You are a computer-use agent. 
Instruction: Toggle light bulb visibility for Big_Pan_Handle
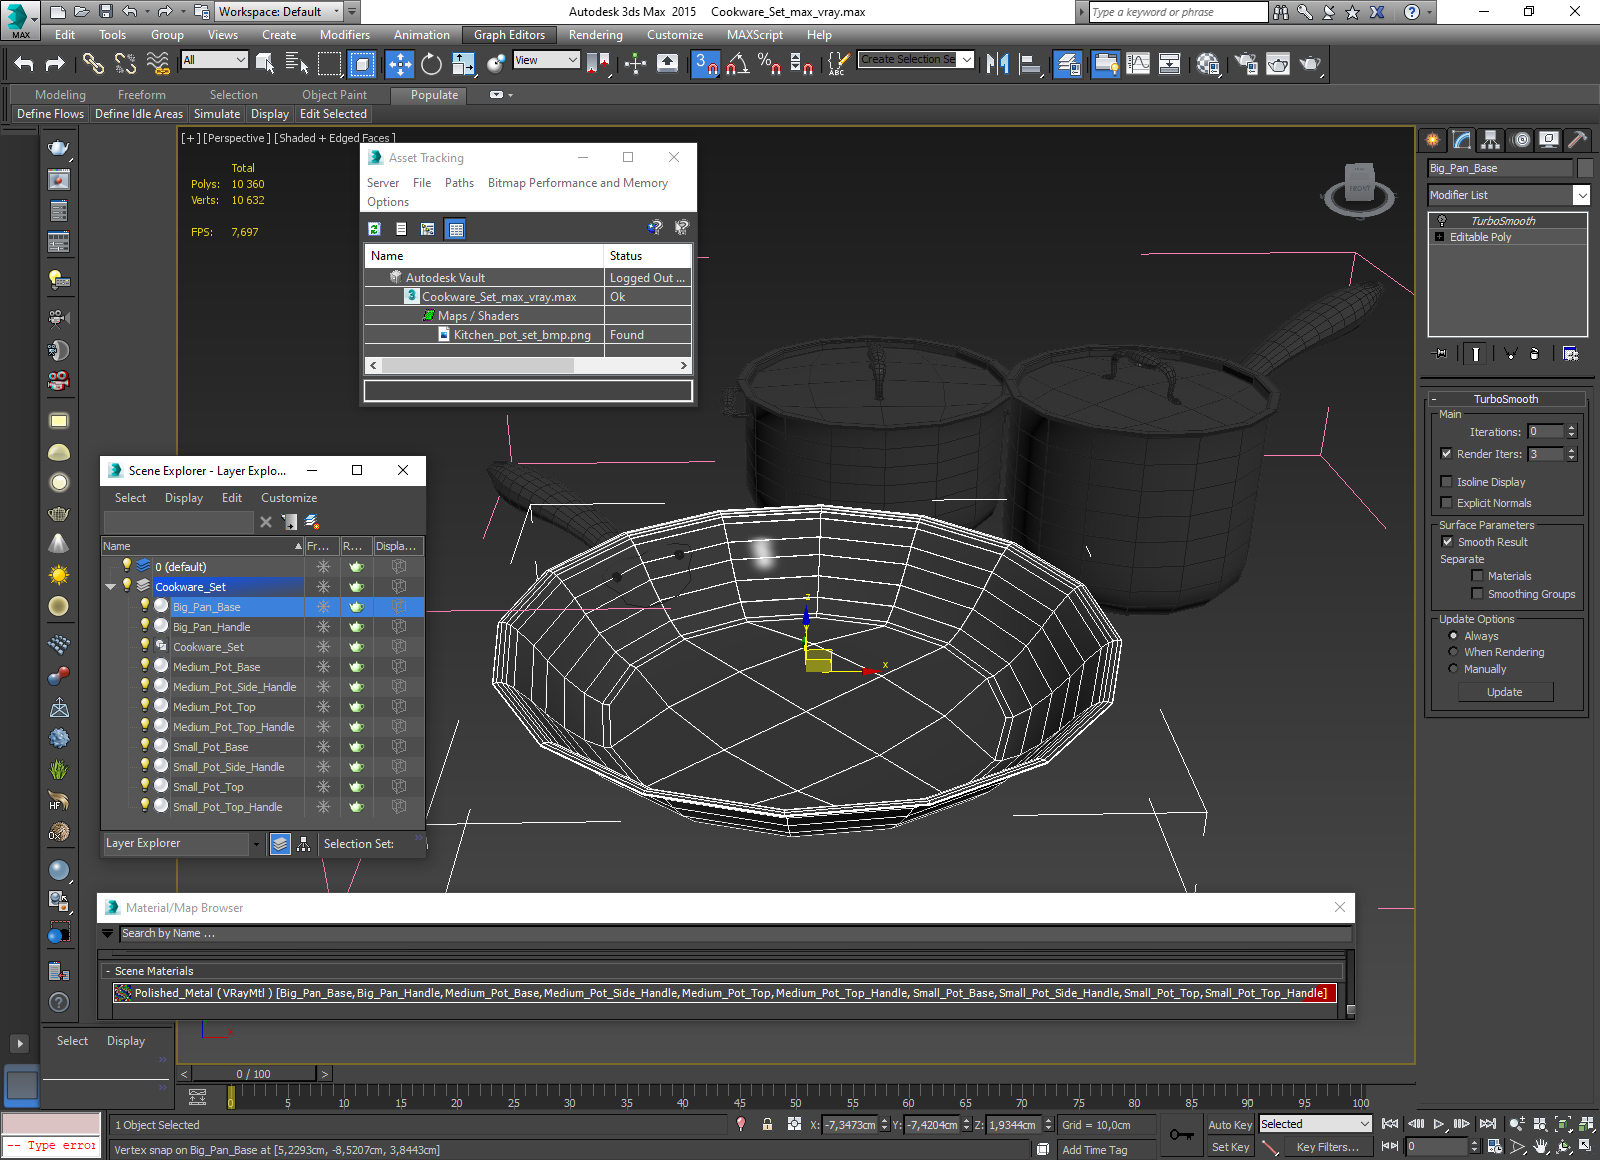click(144, 626)
